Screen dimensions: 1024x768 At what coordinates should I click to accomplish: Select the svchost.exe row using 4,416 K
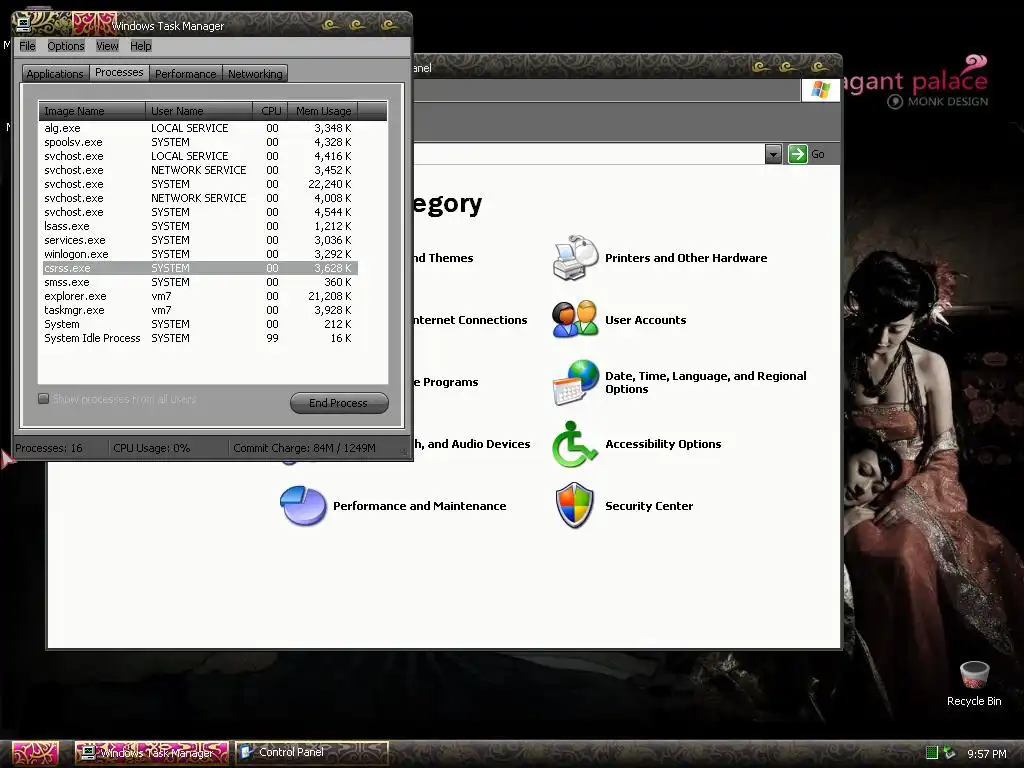coord(199,156)
